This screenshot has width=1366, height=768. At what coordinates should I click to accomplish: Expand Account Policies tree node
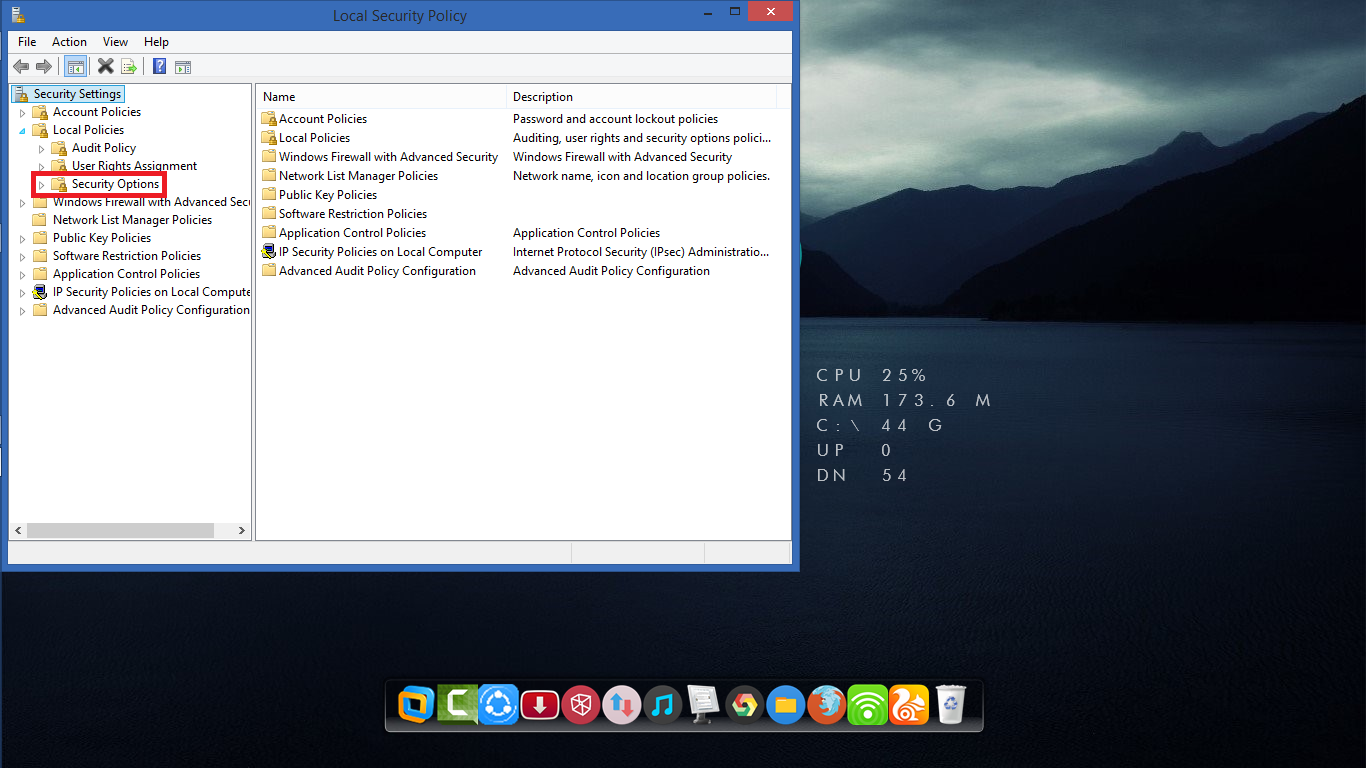point(23,113)
